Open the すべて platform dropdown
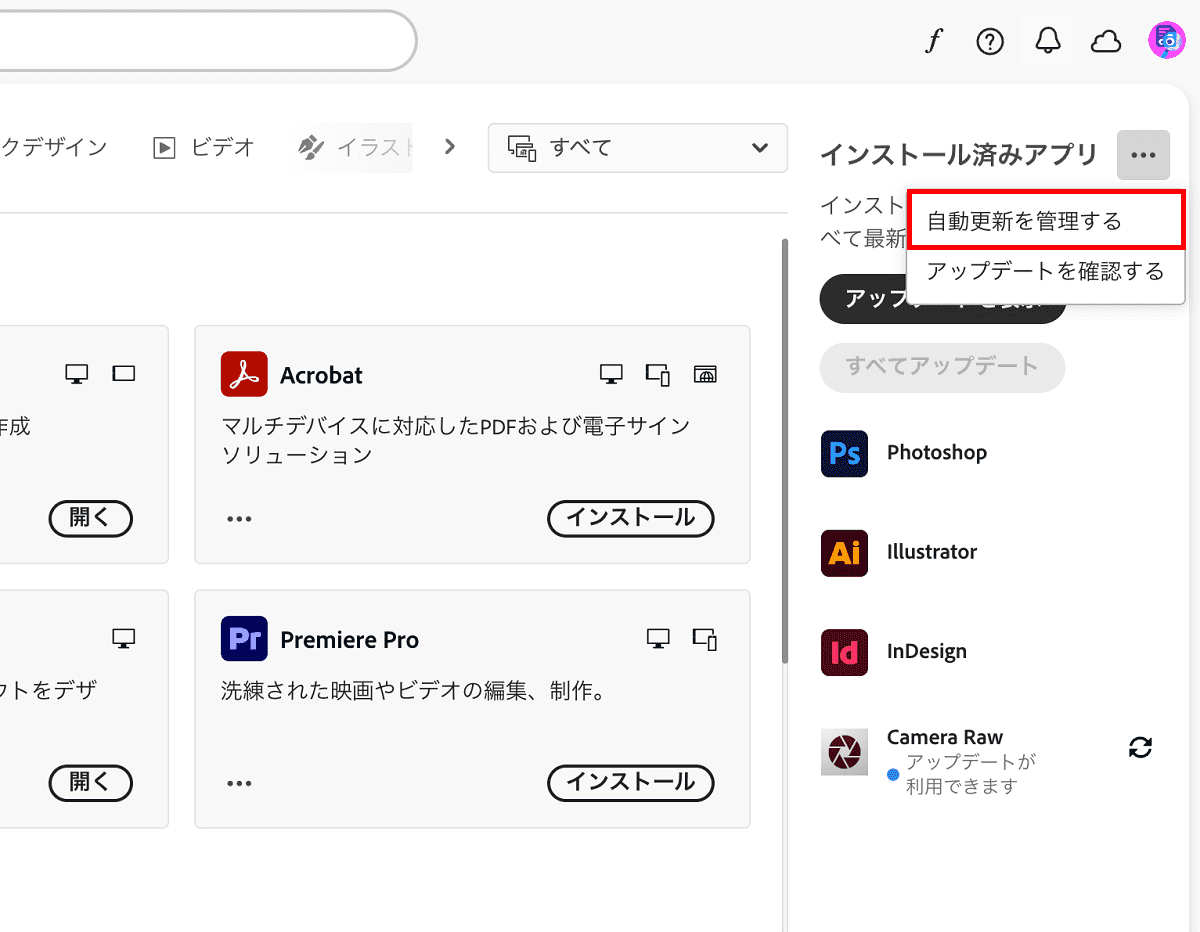 click(638, 148)
